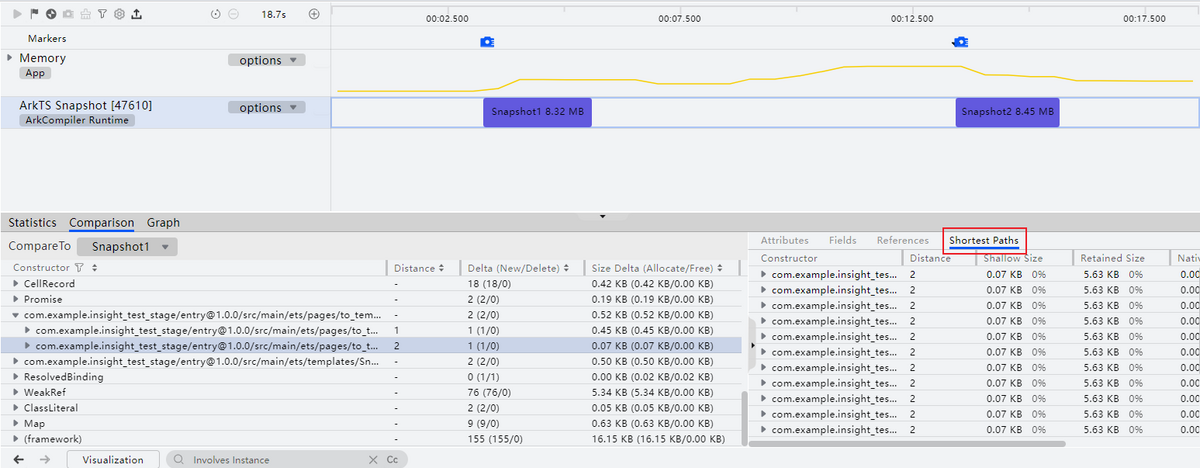Click the reset timeline zoom icon
This screenshot has width=1200, height=468.
point(216,15)
